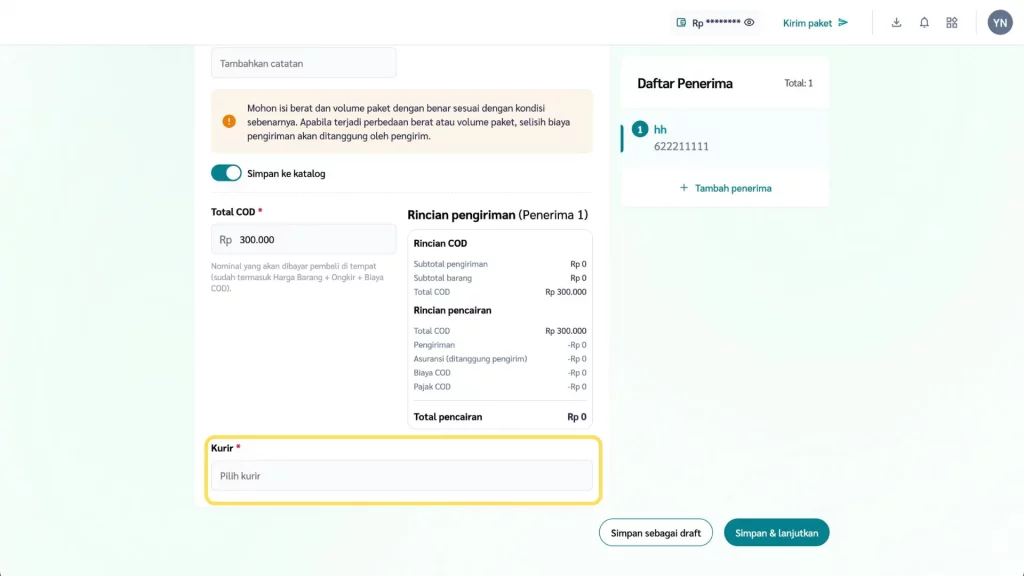Click Tambah penerima to add recipient
Viewport: 1024px width, 576px height.
coord(733,188)
